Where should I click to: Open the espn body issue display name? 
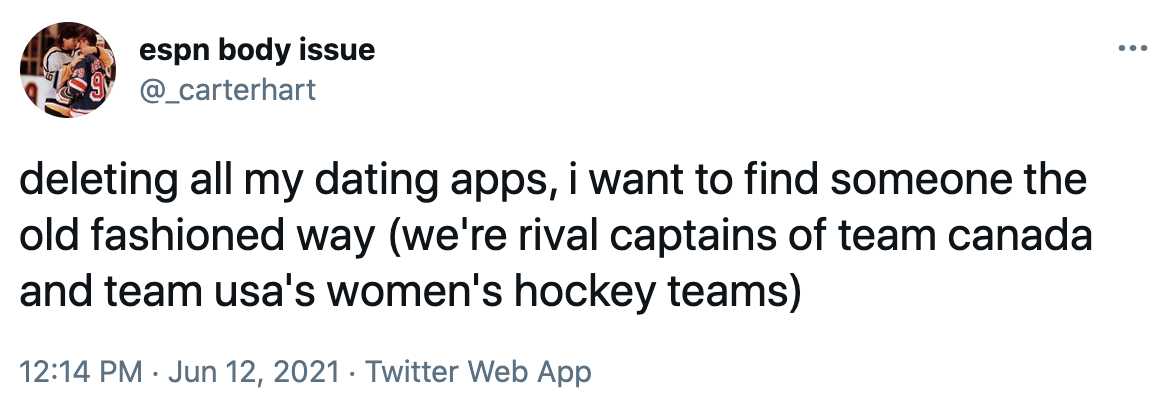[256, 49]
